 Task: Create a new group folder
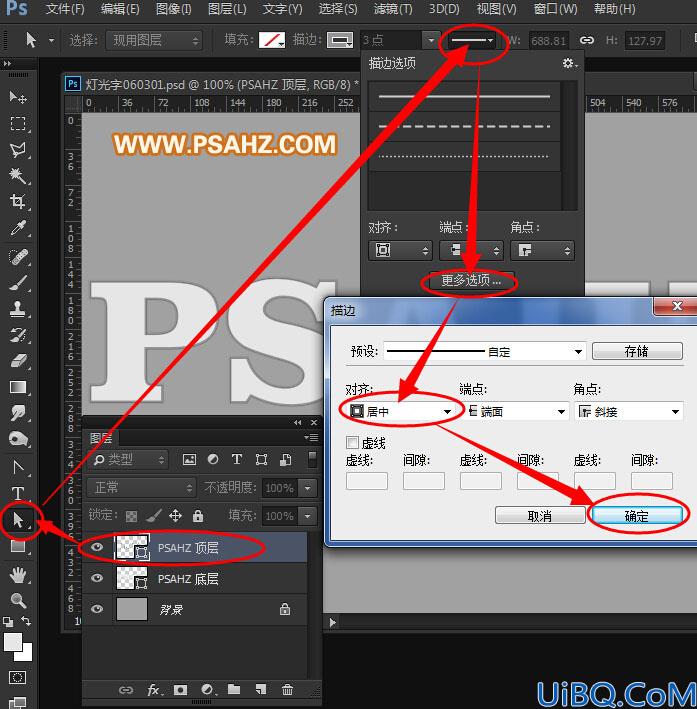tap(233, 689)
